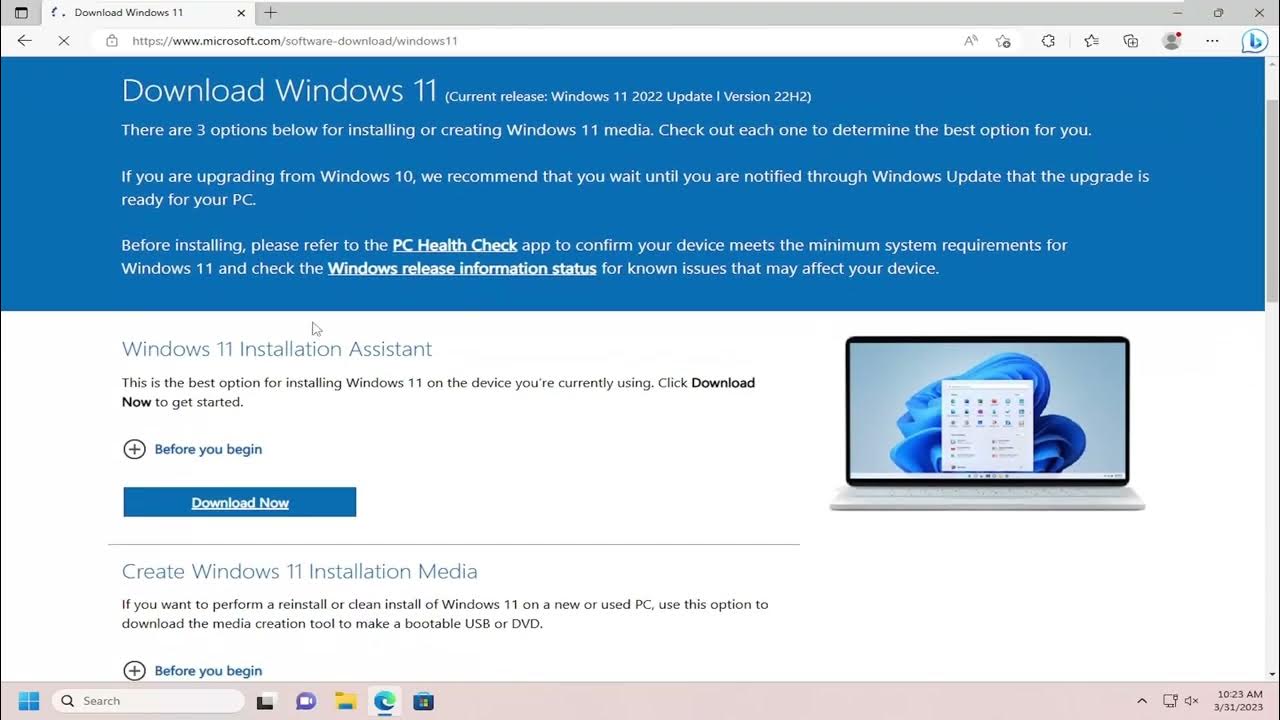Screen dimensions: 1280x720
Task: Click the Windows 11 Installation Assistant heading
Action: (277, 349)
